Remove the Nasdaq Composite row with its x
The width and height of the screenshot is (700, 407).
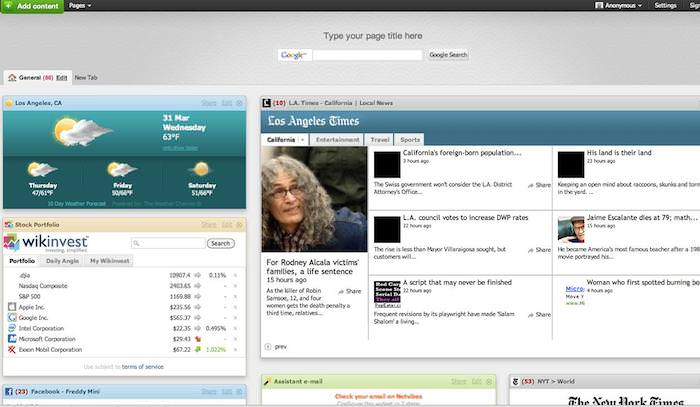coord(235,286)
